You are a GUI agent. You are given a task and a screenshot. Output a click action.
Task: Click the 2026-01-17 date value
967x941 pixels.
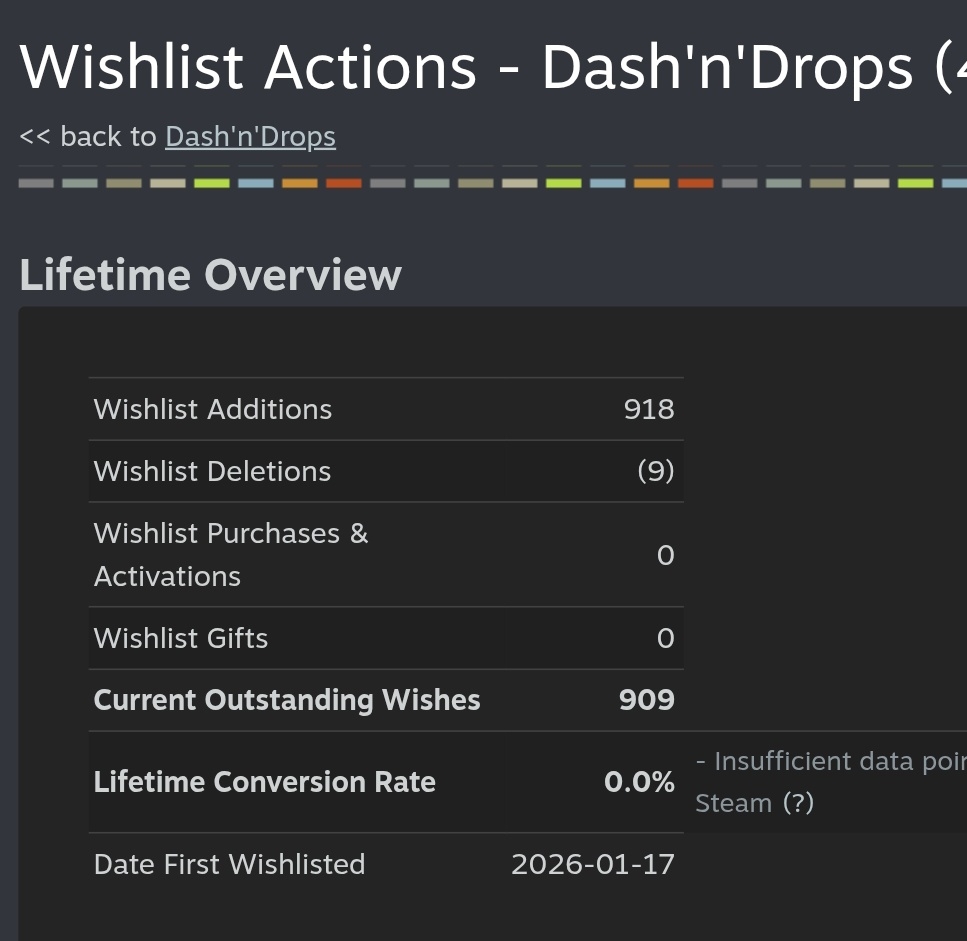click(x=593, y=865)
